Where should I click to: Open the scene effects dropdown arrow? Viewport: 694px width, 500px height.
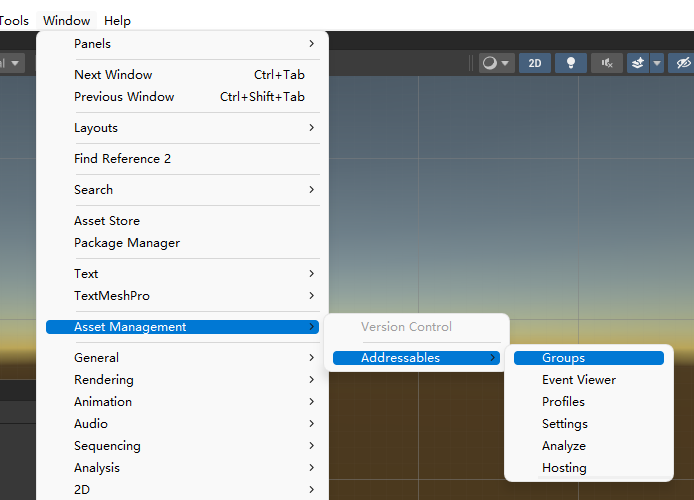(657, 63)
